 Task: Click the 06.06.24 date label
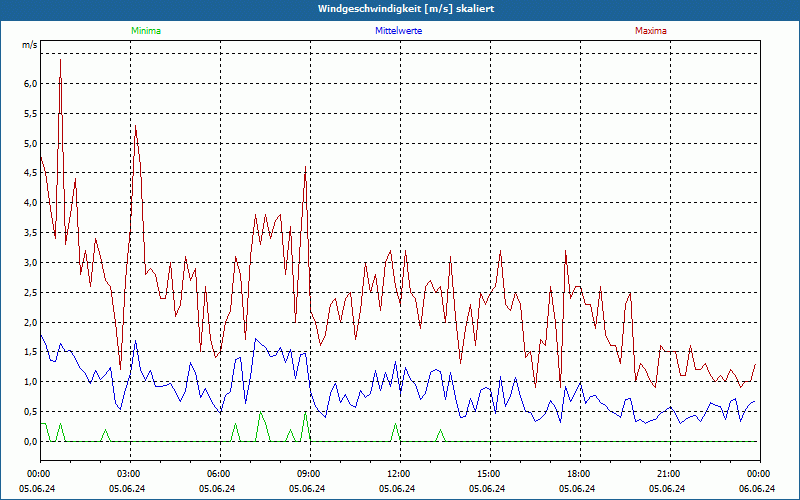[x=757, y=489]
